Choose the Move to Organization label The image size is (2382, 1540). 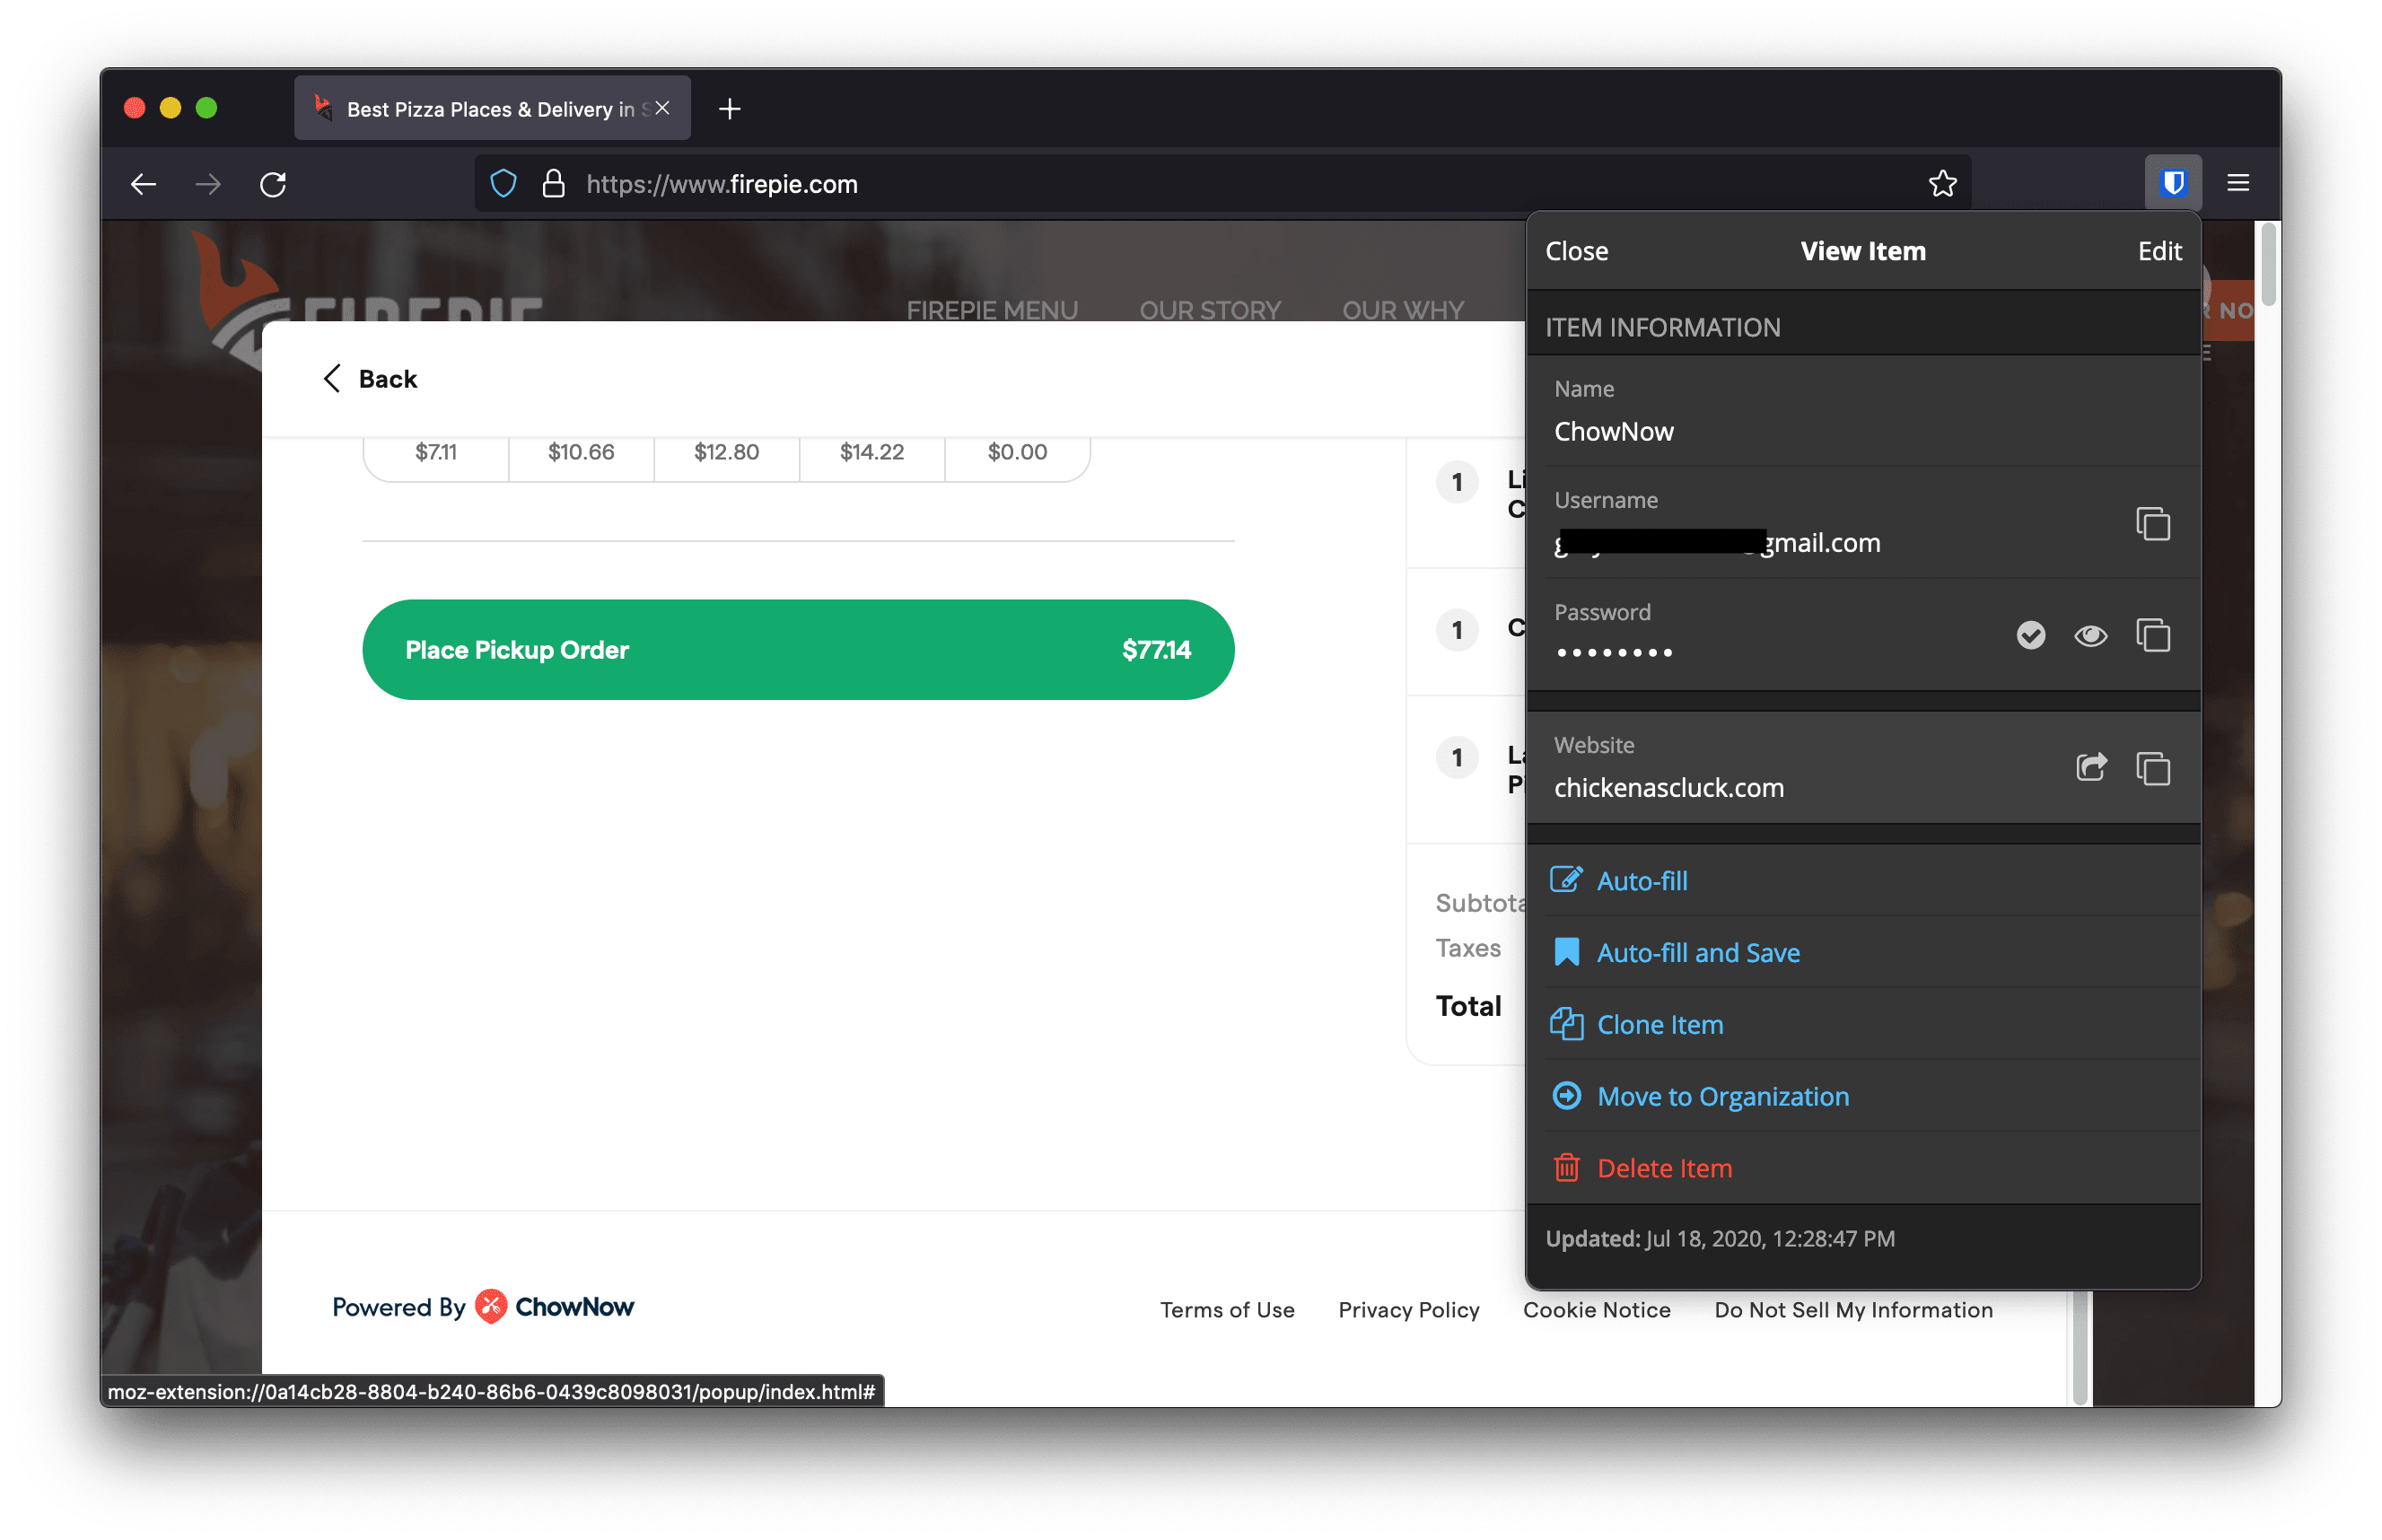click(x=1722, y=1096)
